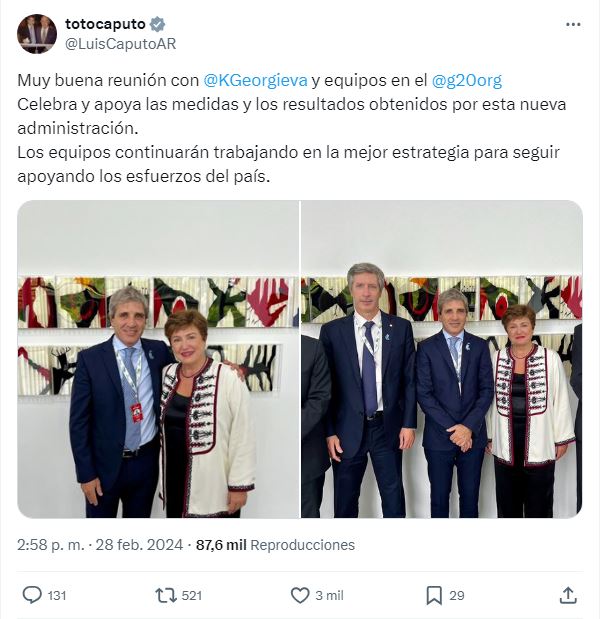The image size is (603, 619).
Task: Open the @g20org mention link
Action: coord(467,80)
